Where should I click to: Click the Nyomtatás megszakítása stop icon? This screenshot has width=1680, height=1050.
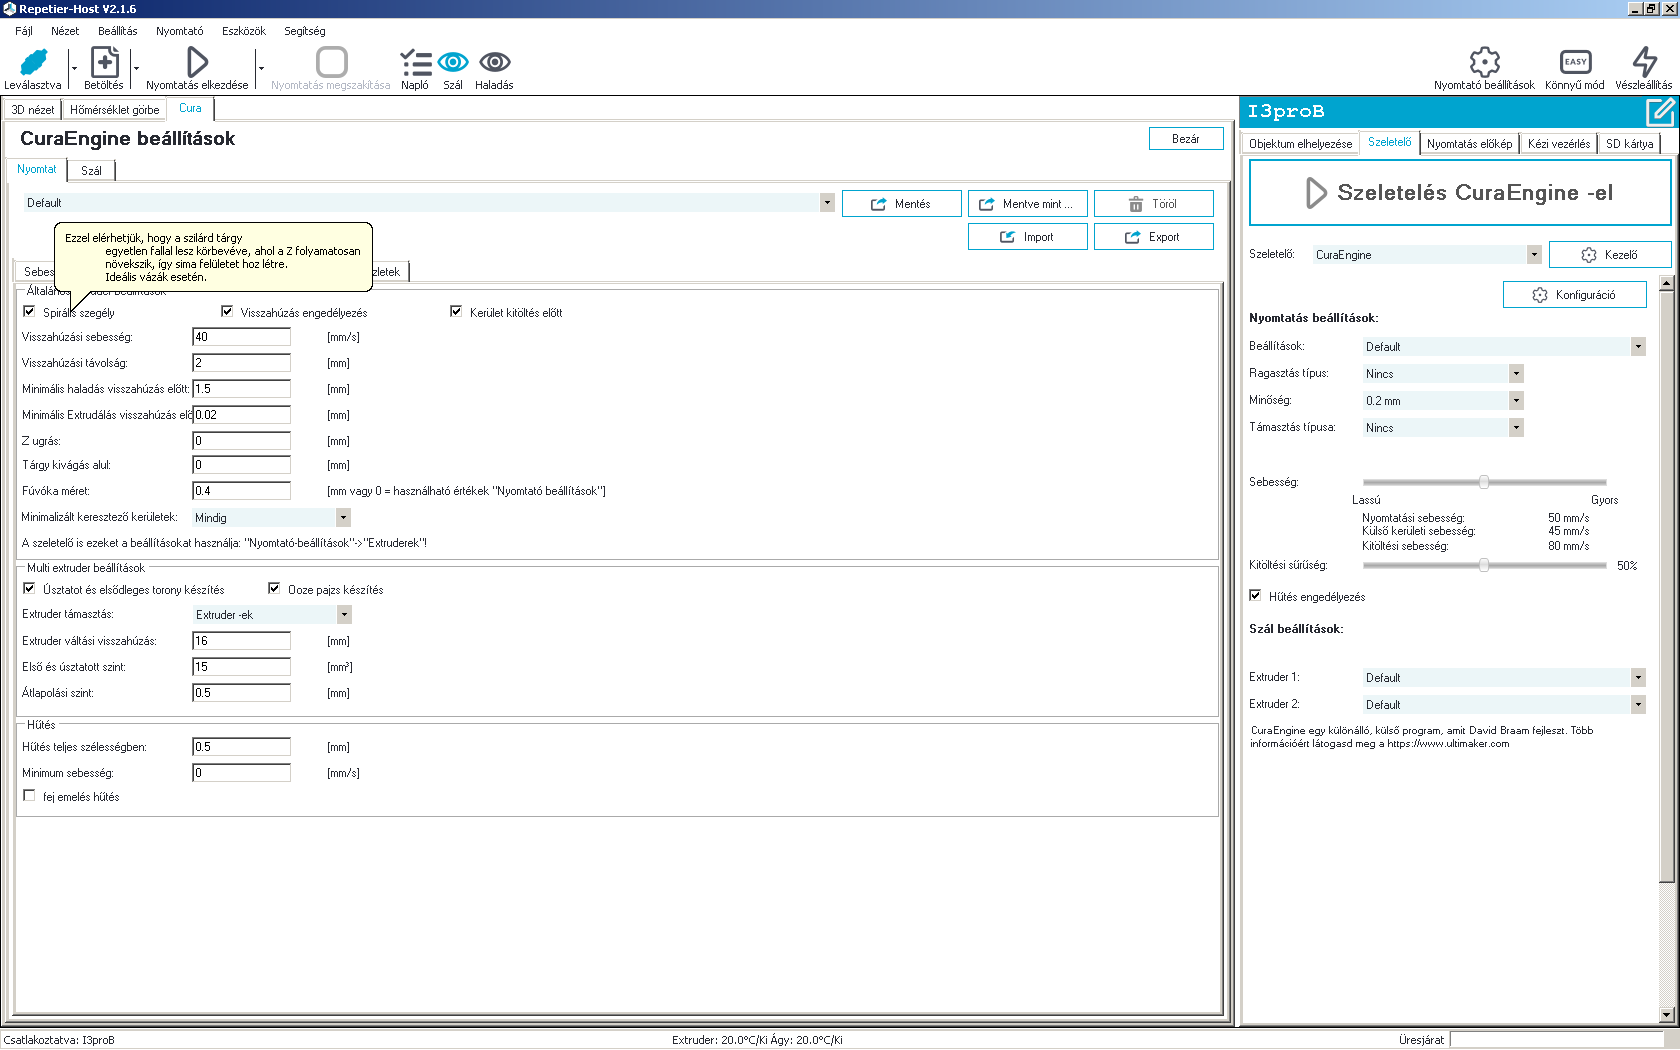click(x=332, y=63)
